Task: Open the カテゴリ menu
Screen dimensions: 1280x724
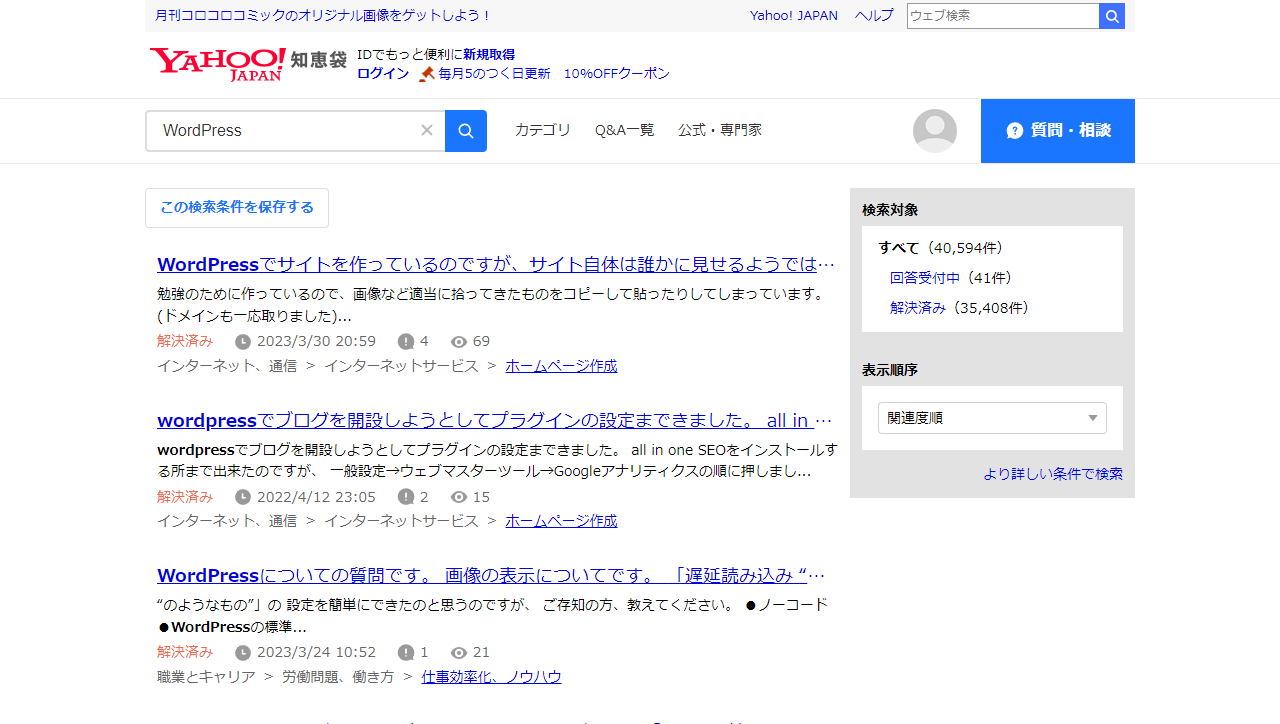Action: point(543,130)
